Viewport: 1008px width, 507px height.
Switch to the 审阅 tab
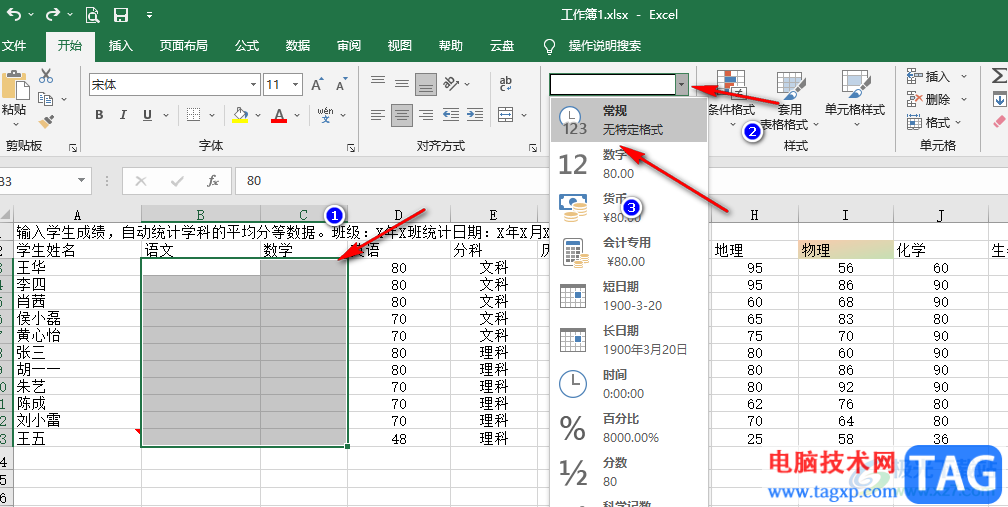tap(349, 46)
